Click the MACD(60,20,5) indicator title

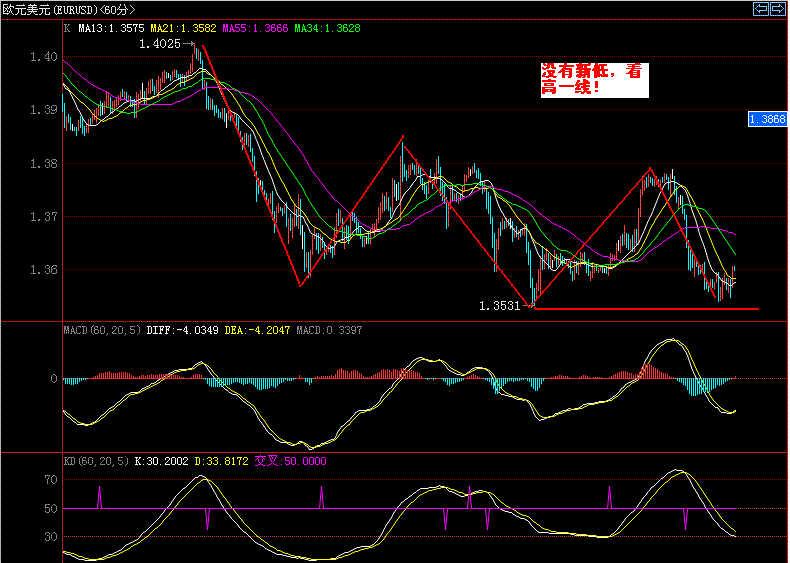102,330
